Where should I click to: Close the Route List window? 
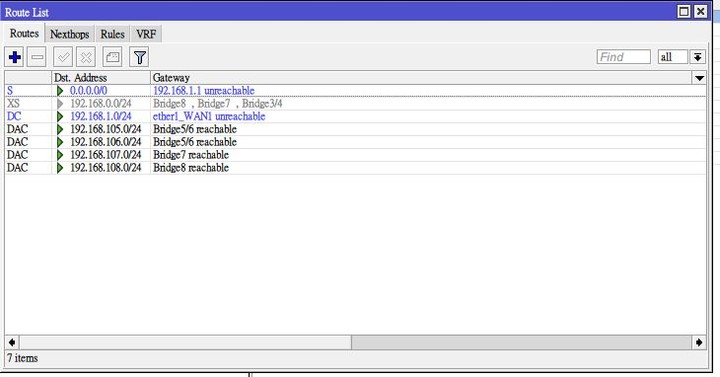pos(700,11)
